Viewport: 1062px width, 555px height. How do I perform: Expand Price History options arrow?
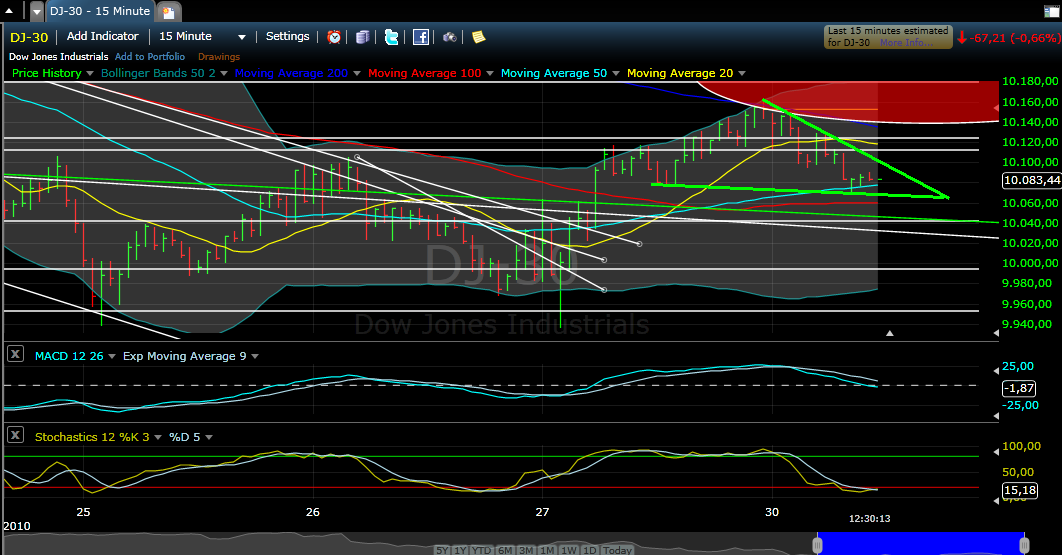pos(90,73)
